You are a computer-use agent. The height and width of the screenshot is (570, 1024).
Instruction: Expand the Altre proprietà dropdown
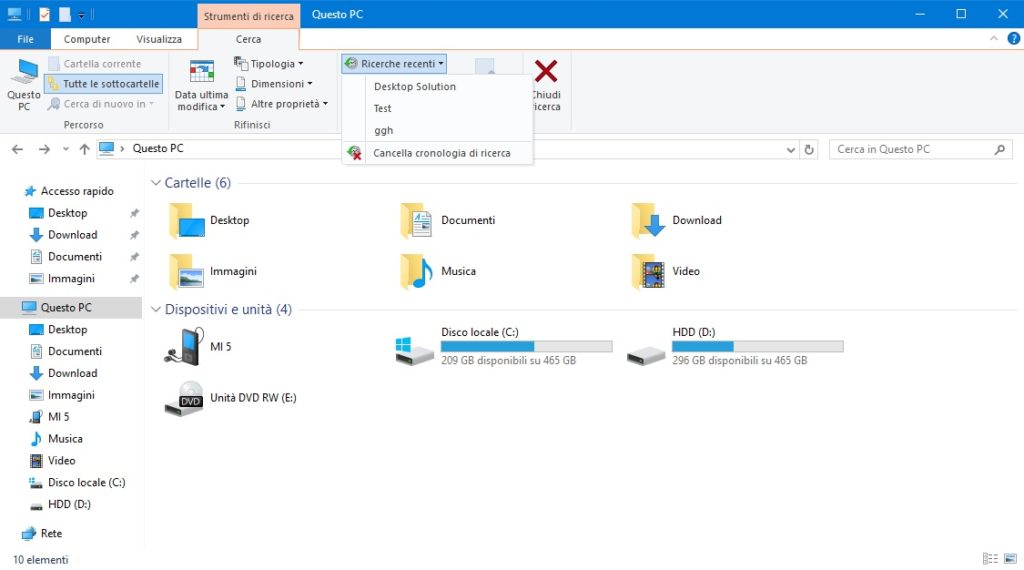pyautogui.click(x=282, y=104)
